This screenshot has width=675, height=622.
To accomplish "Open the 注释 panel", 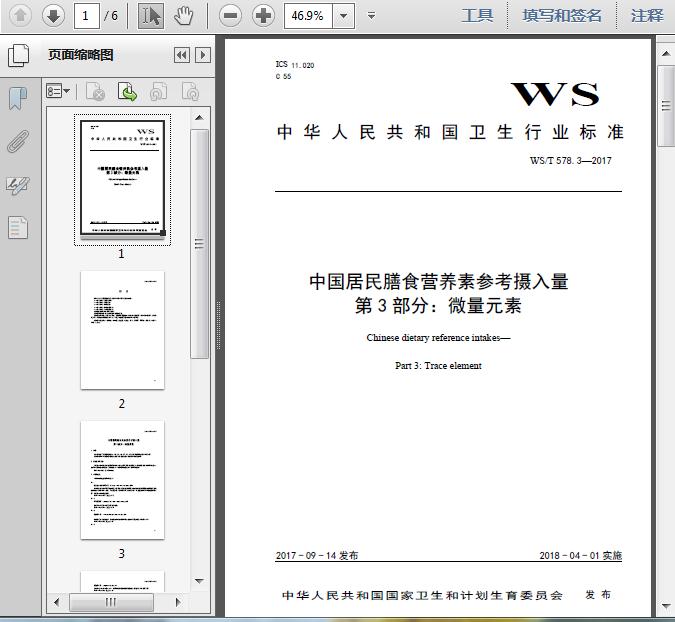I will pos(647,15).
